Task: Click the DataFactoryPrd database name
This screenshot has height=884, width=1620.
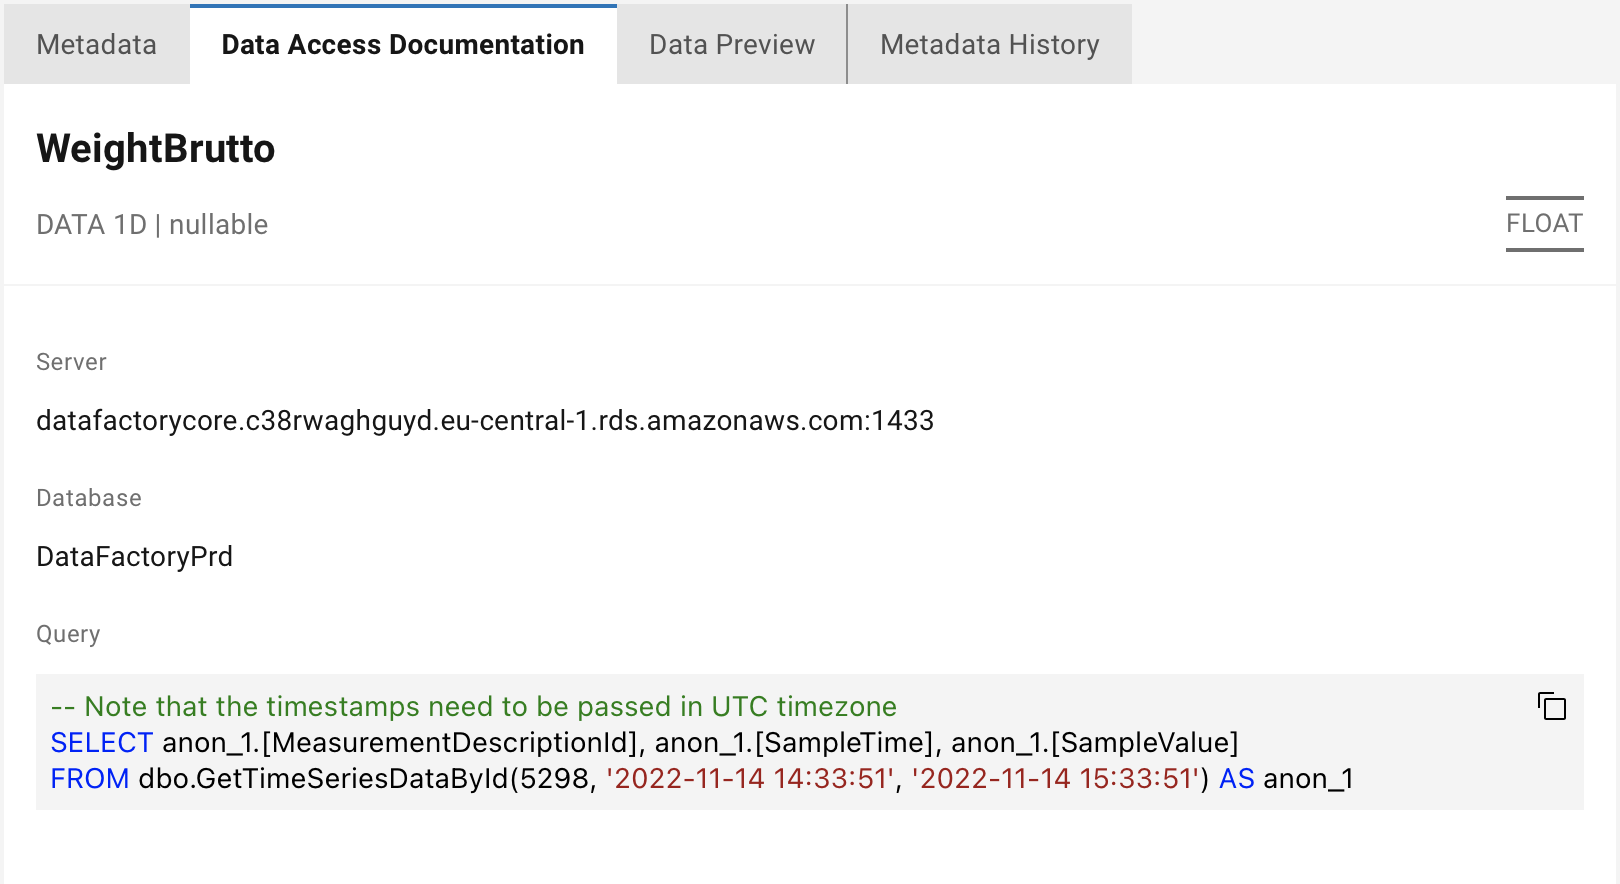Action: click(x=134, y=557)
